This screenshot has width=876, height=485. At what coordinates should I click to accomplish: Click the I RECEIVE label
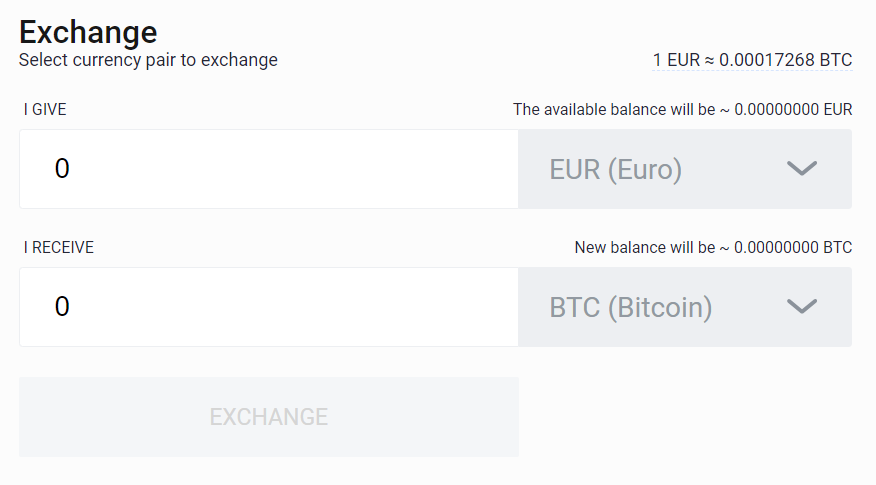[x=58, y=247]
